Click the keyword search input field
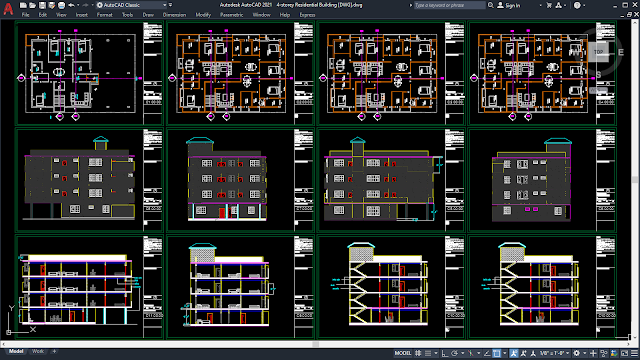The image size is (640, 360). coord(449,5)
